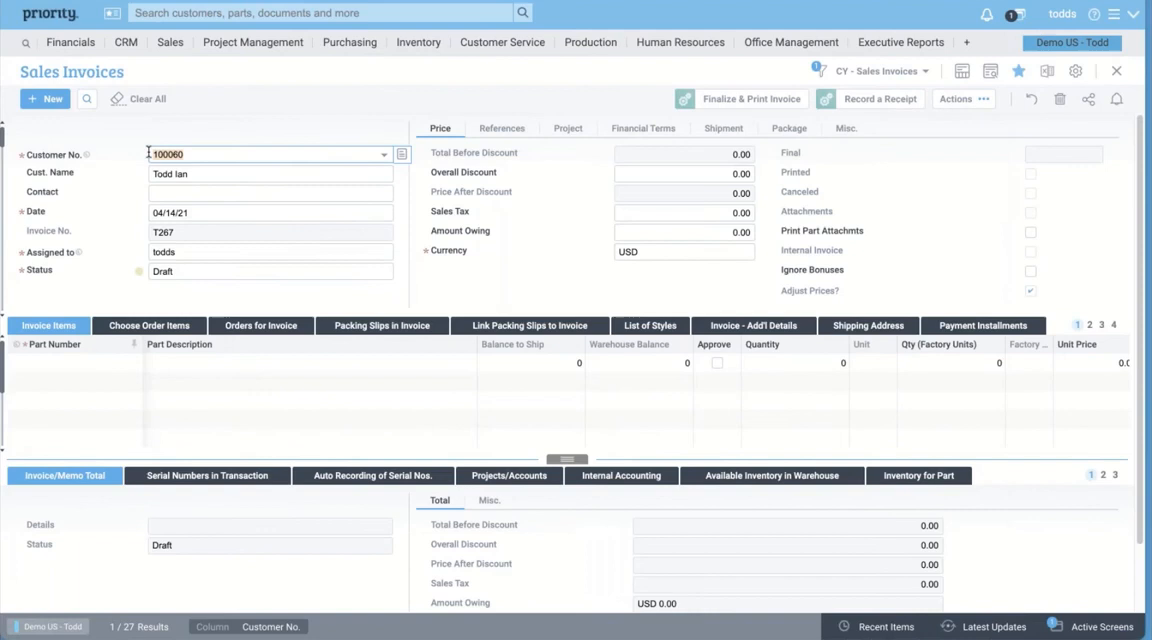Open the Executive Reports menu

pos(901,43)
